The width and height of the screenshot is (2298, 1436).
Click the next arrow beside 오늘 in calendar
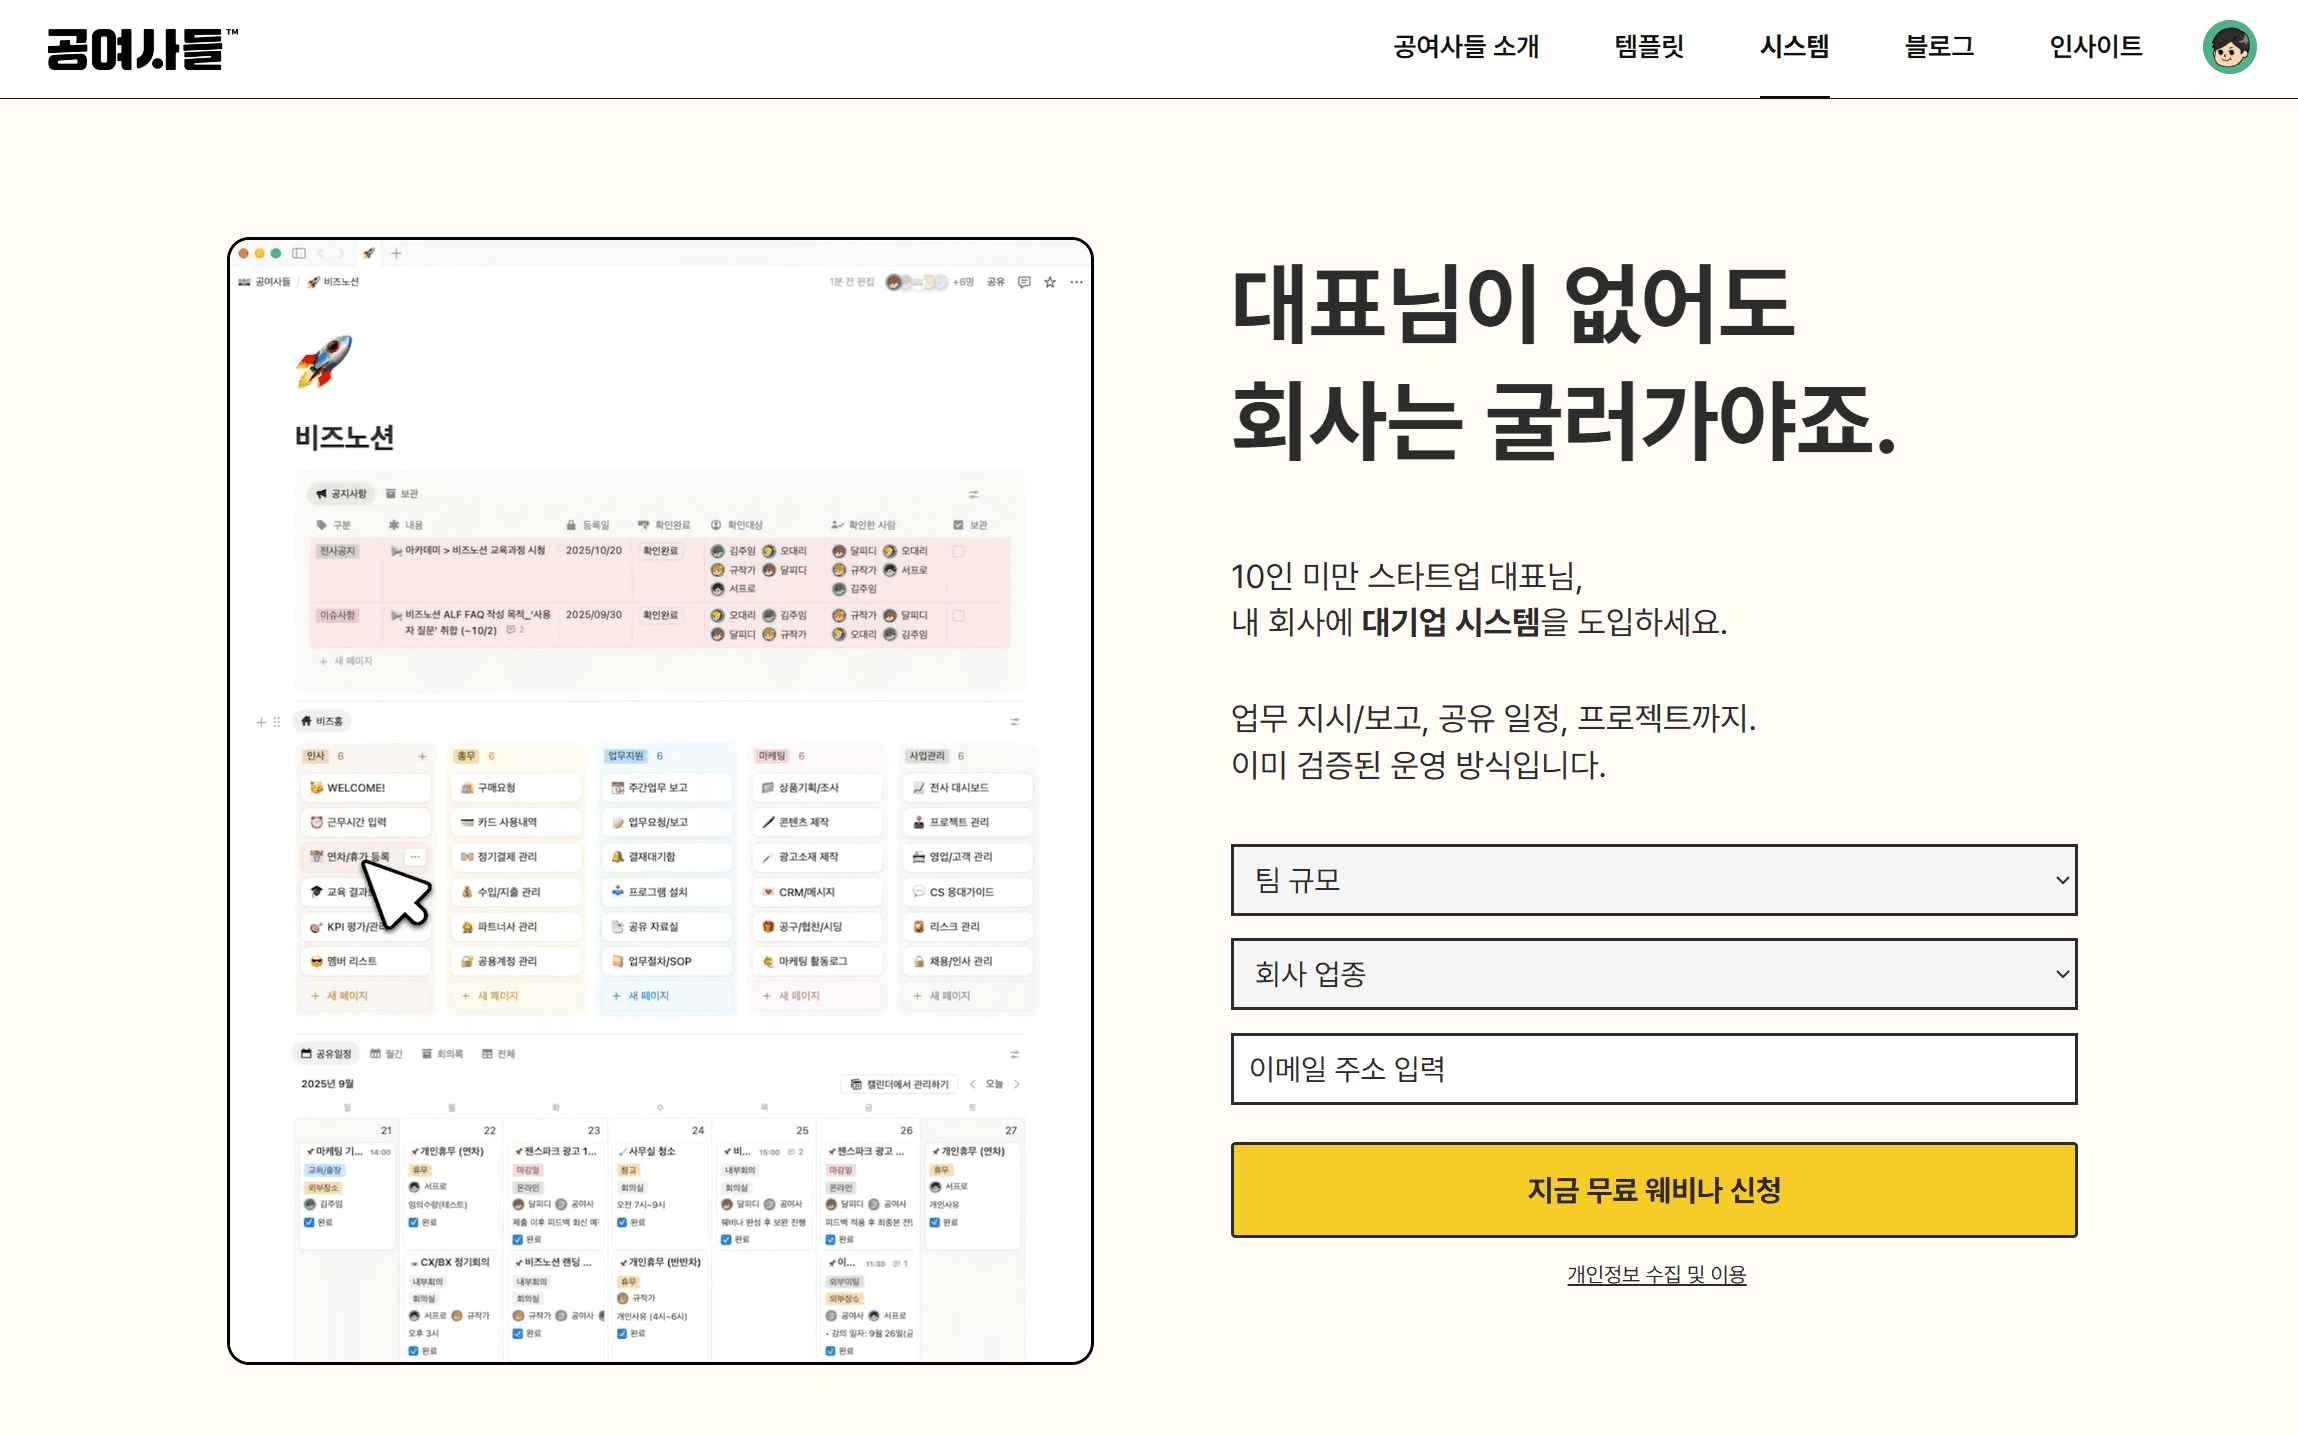click(x=1018, y=1083)
